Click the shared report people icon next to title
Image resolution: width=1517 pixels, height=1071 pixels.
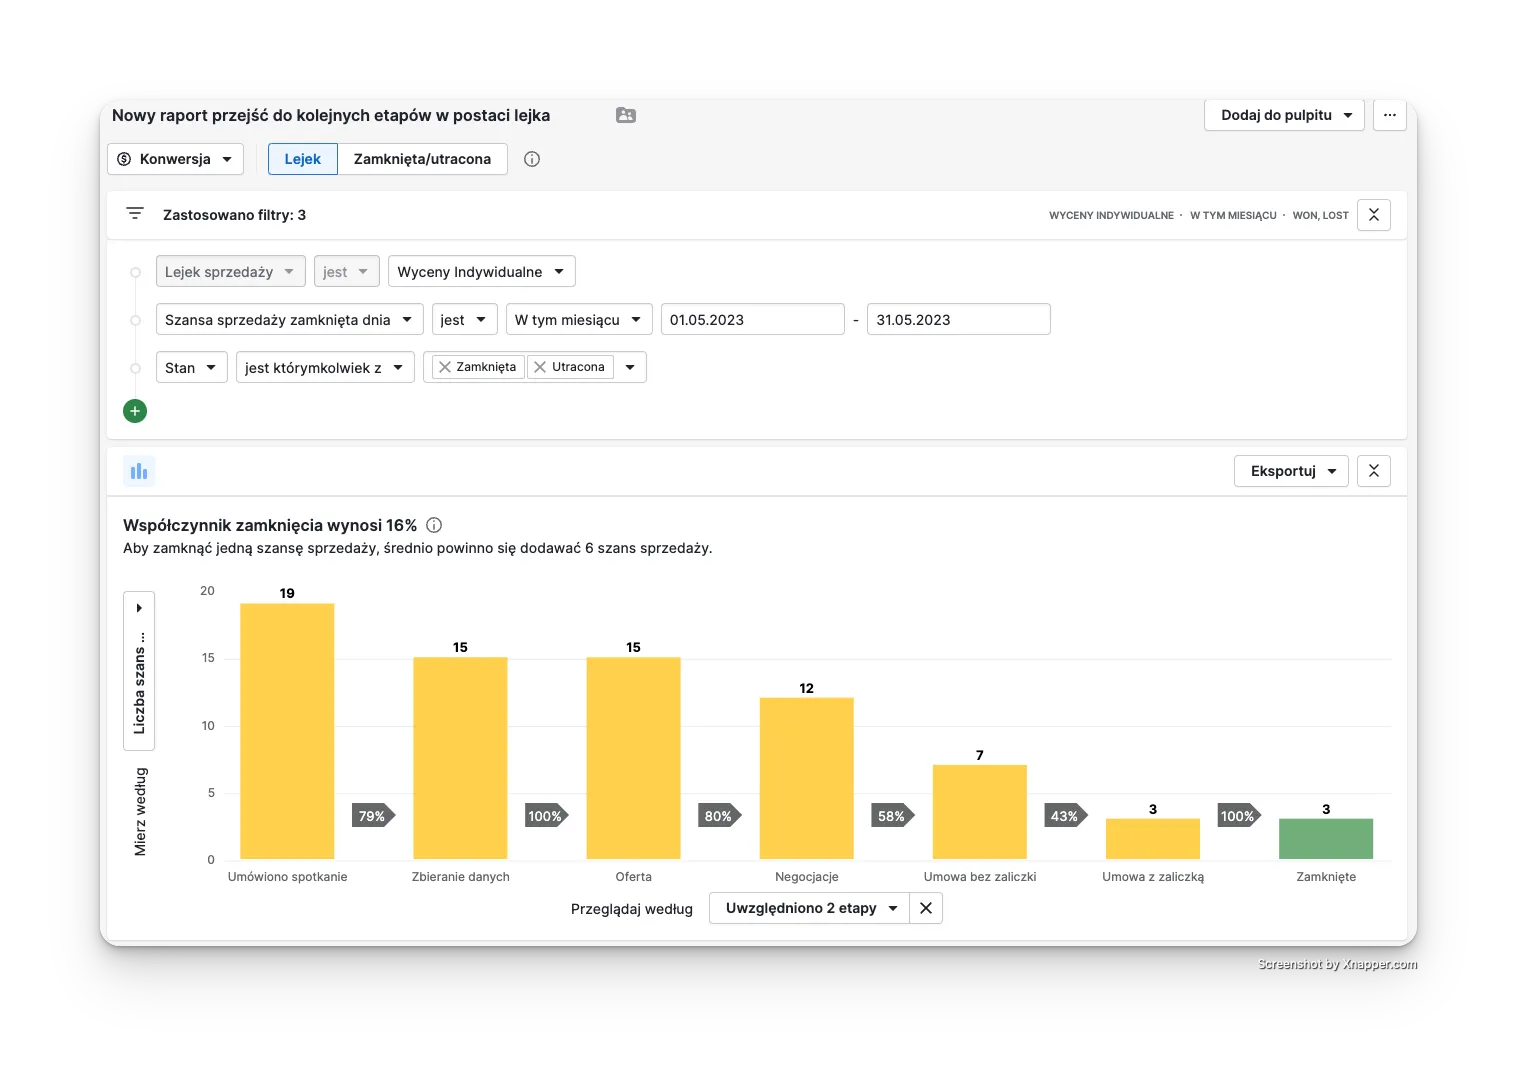pos(626,115)
